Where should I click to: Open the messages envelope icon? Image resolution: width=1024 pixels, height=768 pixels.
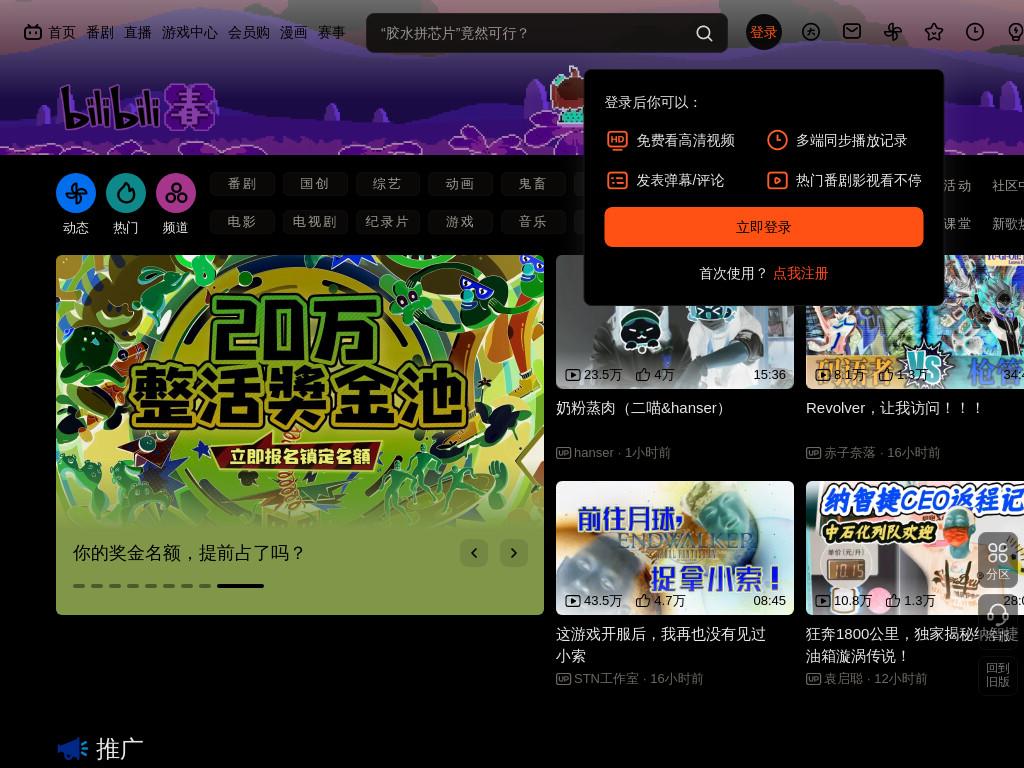point(852,31)
